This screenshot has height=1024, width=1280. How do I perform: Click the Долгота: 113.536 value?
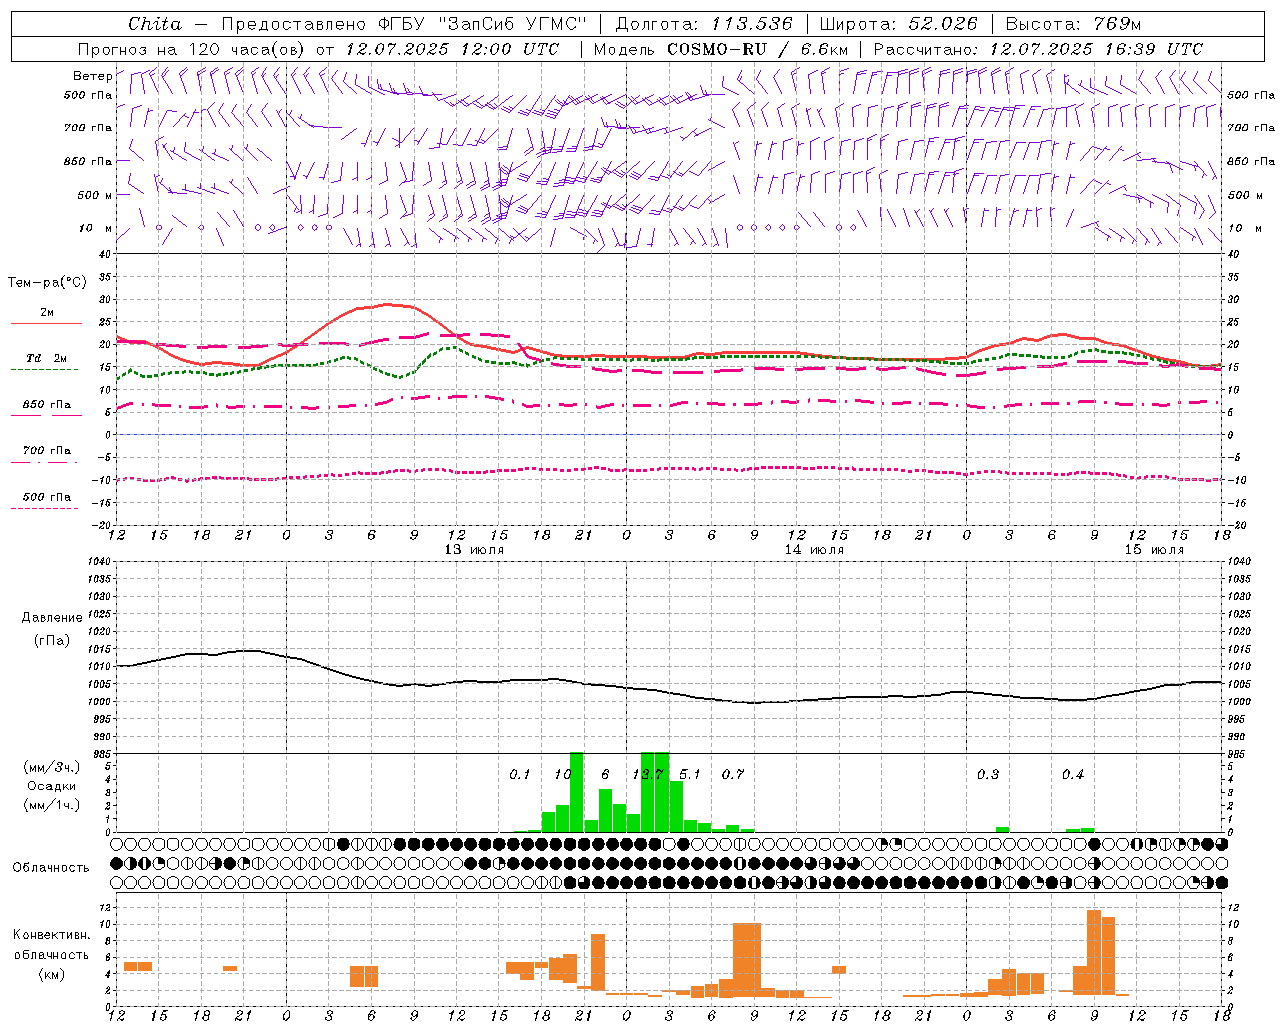tap(704, 24)
